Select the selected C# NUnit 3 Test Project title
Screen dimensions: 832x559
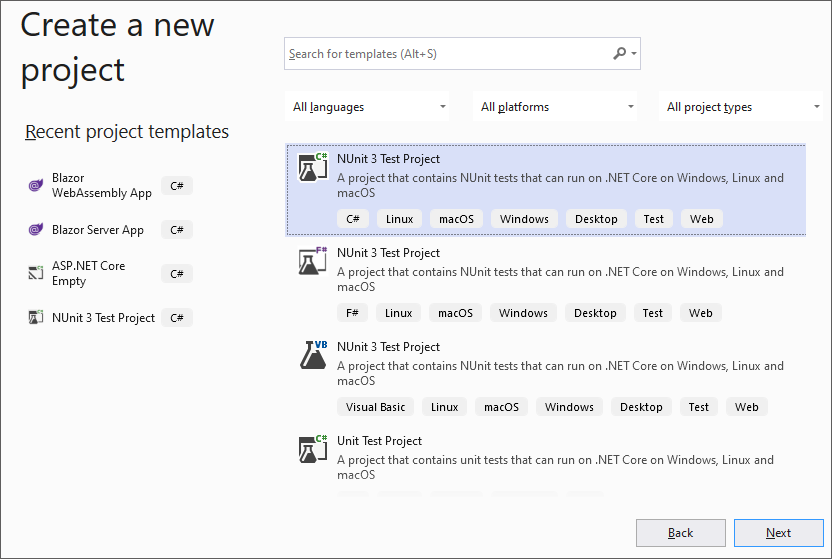(x=388, y=159)
